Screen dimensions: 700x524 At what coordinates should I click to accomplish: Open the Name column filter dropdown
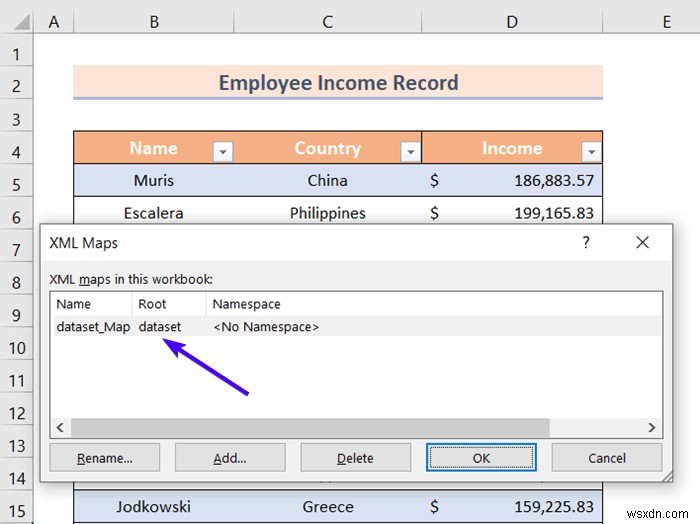(x=222, y=152)
